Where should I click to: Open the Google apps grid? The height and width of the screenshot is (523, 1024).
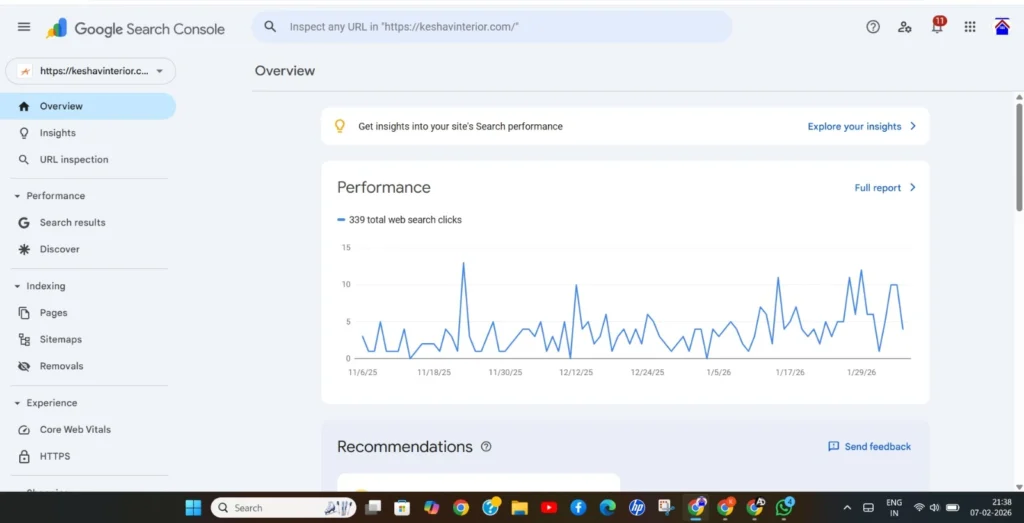[x=970, y=27]
